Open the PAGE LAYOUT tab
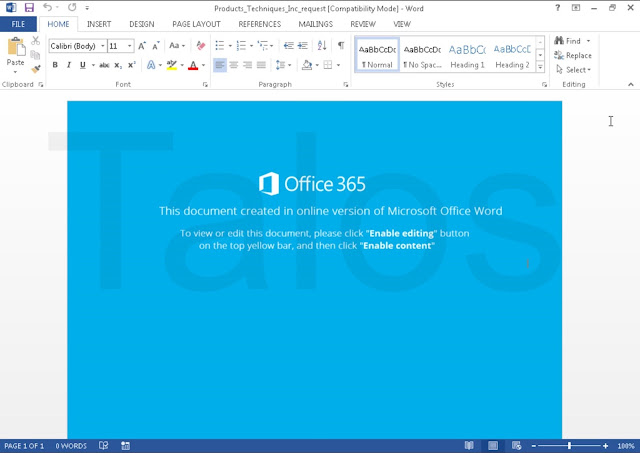This screenshot has height=453, width=640. pyautogui.click(x=196, y=24)
